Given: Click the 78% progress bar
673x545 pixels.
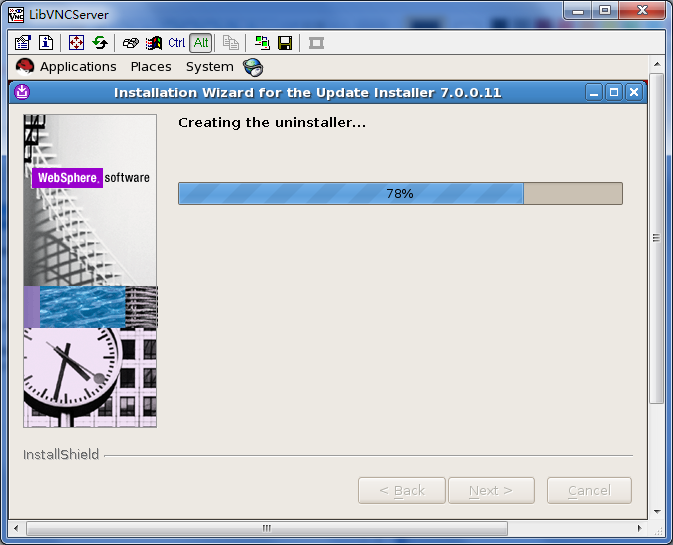Looking at the screenshot, I should tap(400, 194).
